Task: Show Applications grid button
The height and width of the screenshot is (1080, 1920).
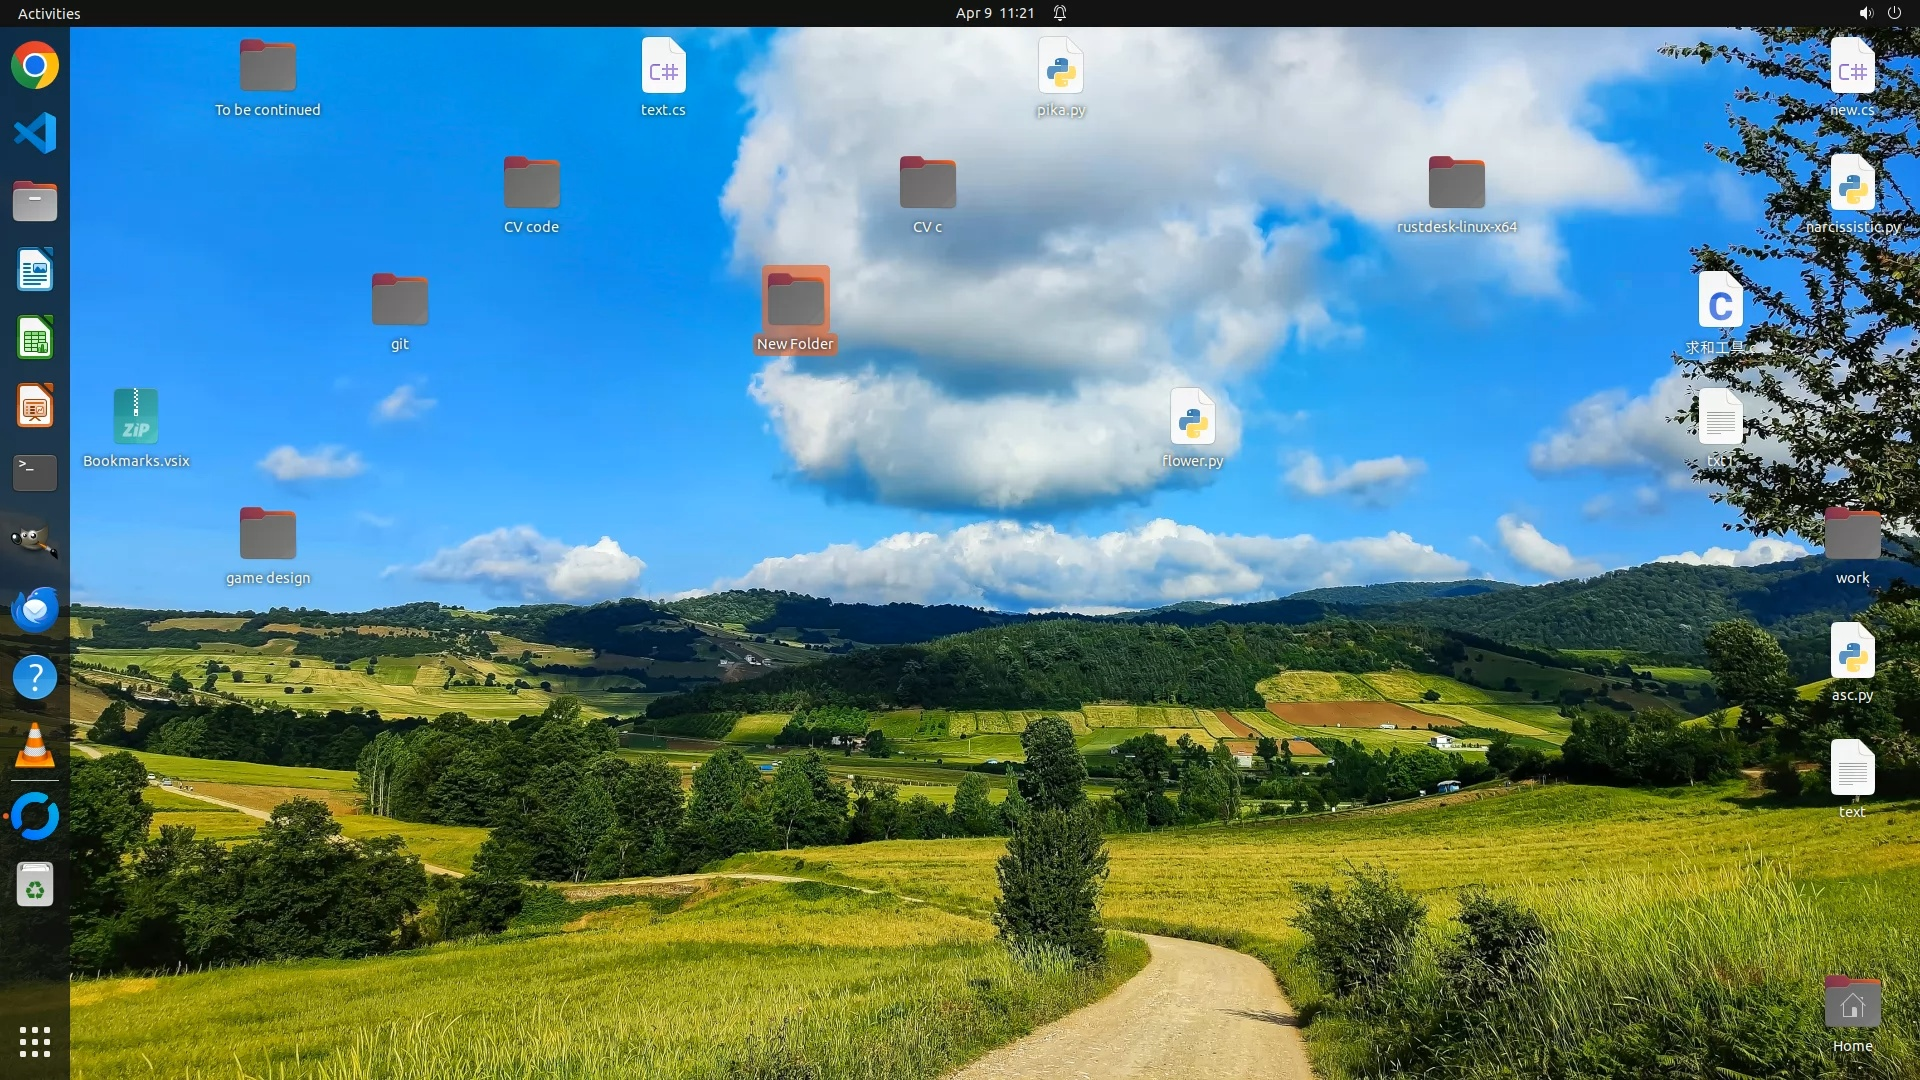Action: pyautogui.click(x=35, y=1042)
